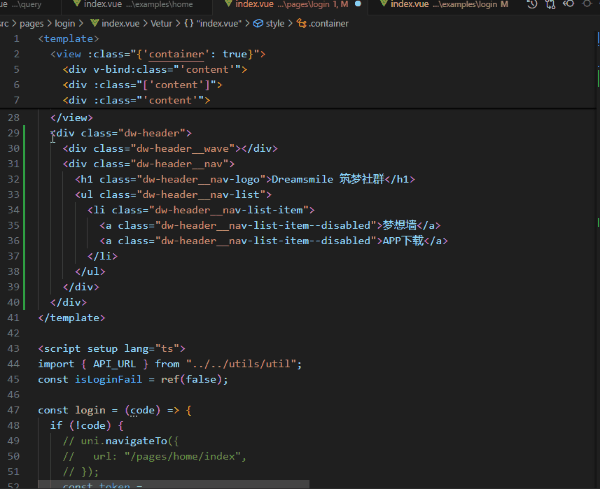Image resolution: width=600 pixels, height=489 pixels.
Task: Click 'login' constant on line 47
Action: (90, 410)
